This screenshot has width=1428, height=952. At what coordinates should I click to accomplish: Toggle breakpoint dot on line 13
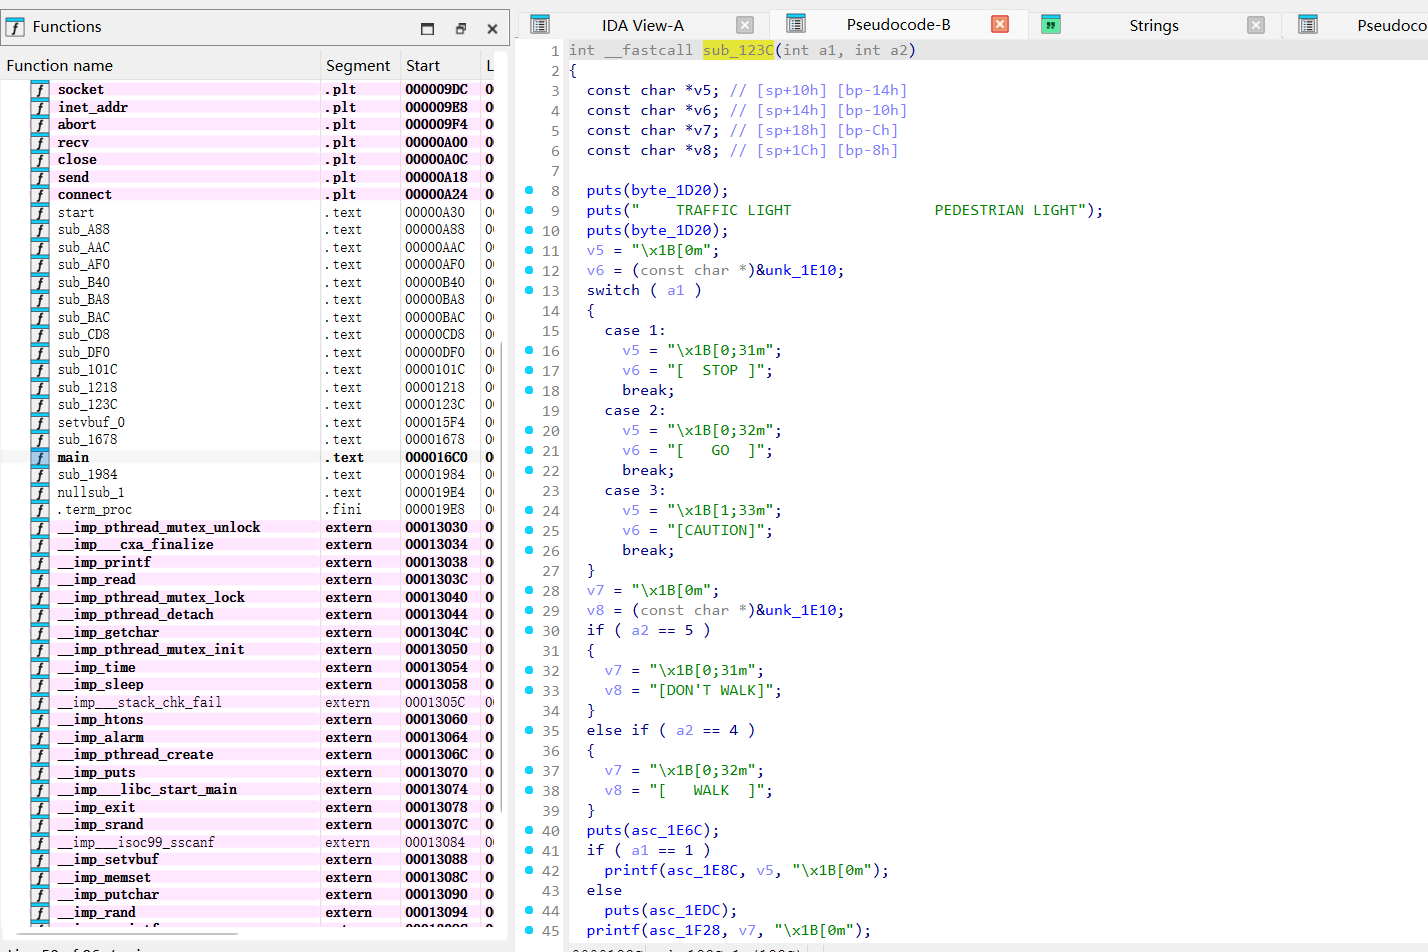[529, 290]
